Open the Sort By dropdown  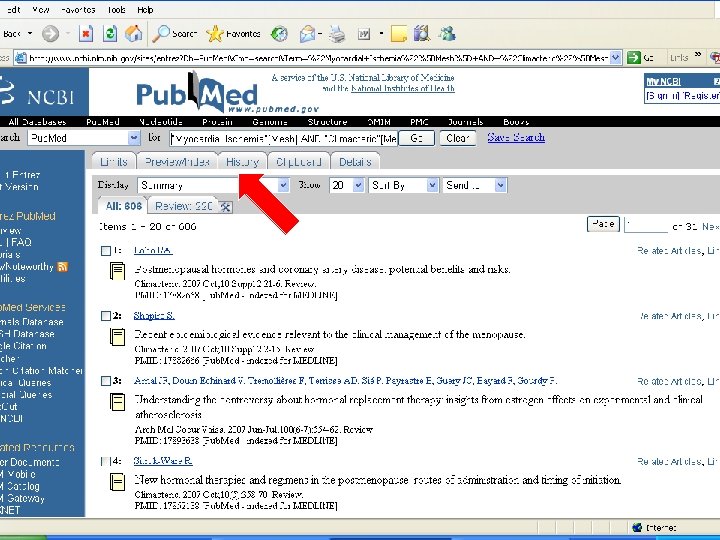pyautogui.click(x=432, y=186)
